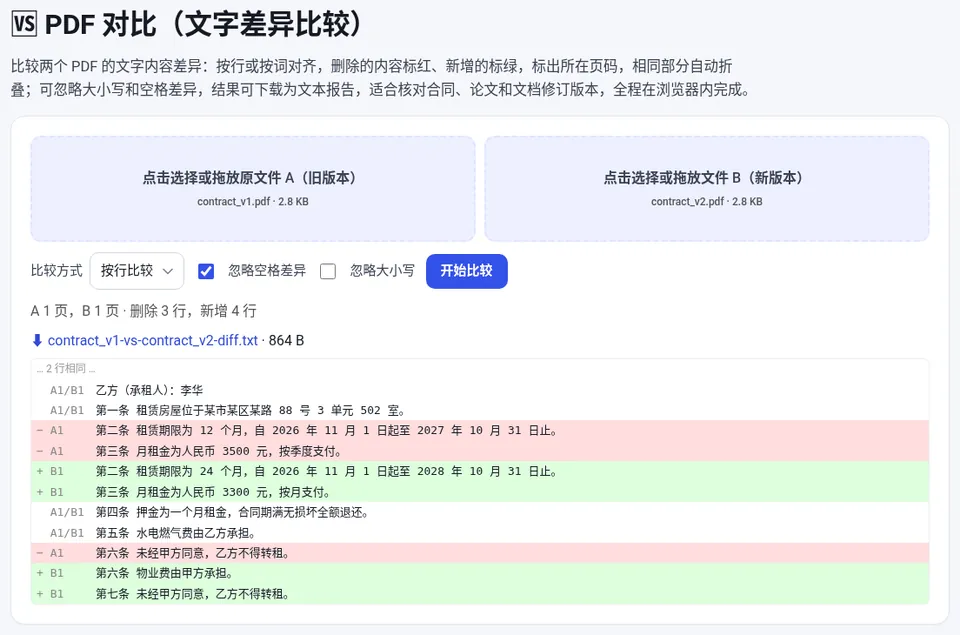Click the added line '第六条 物业费由甲方承担'
960x635 pixels.
(x=480, y=573)
